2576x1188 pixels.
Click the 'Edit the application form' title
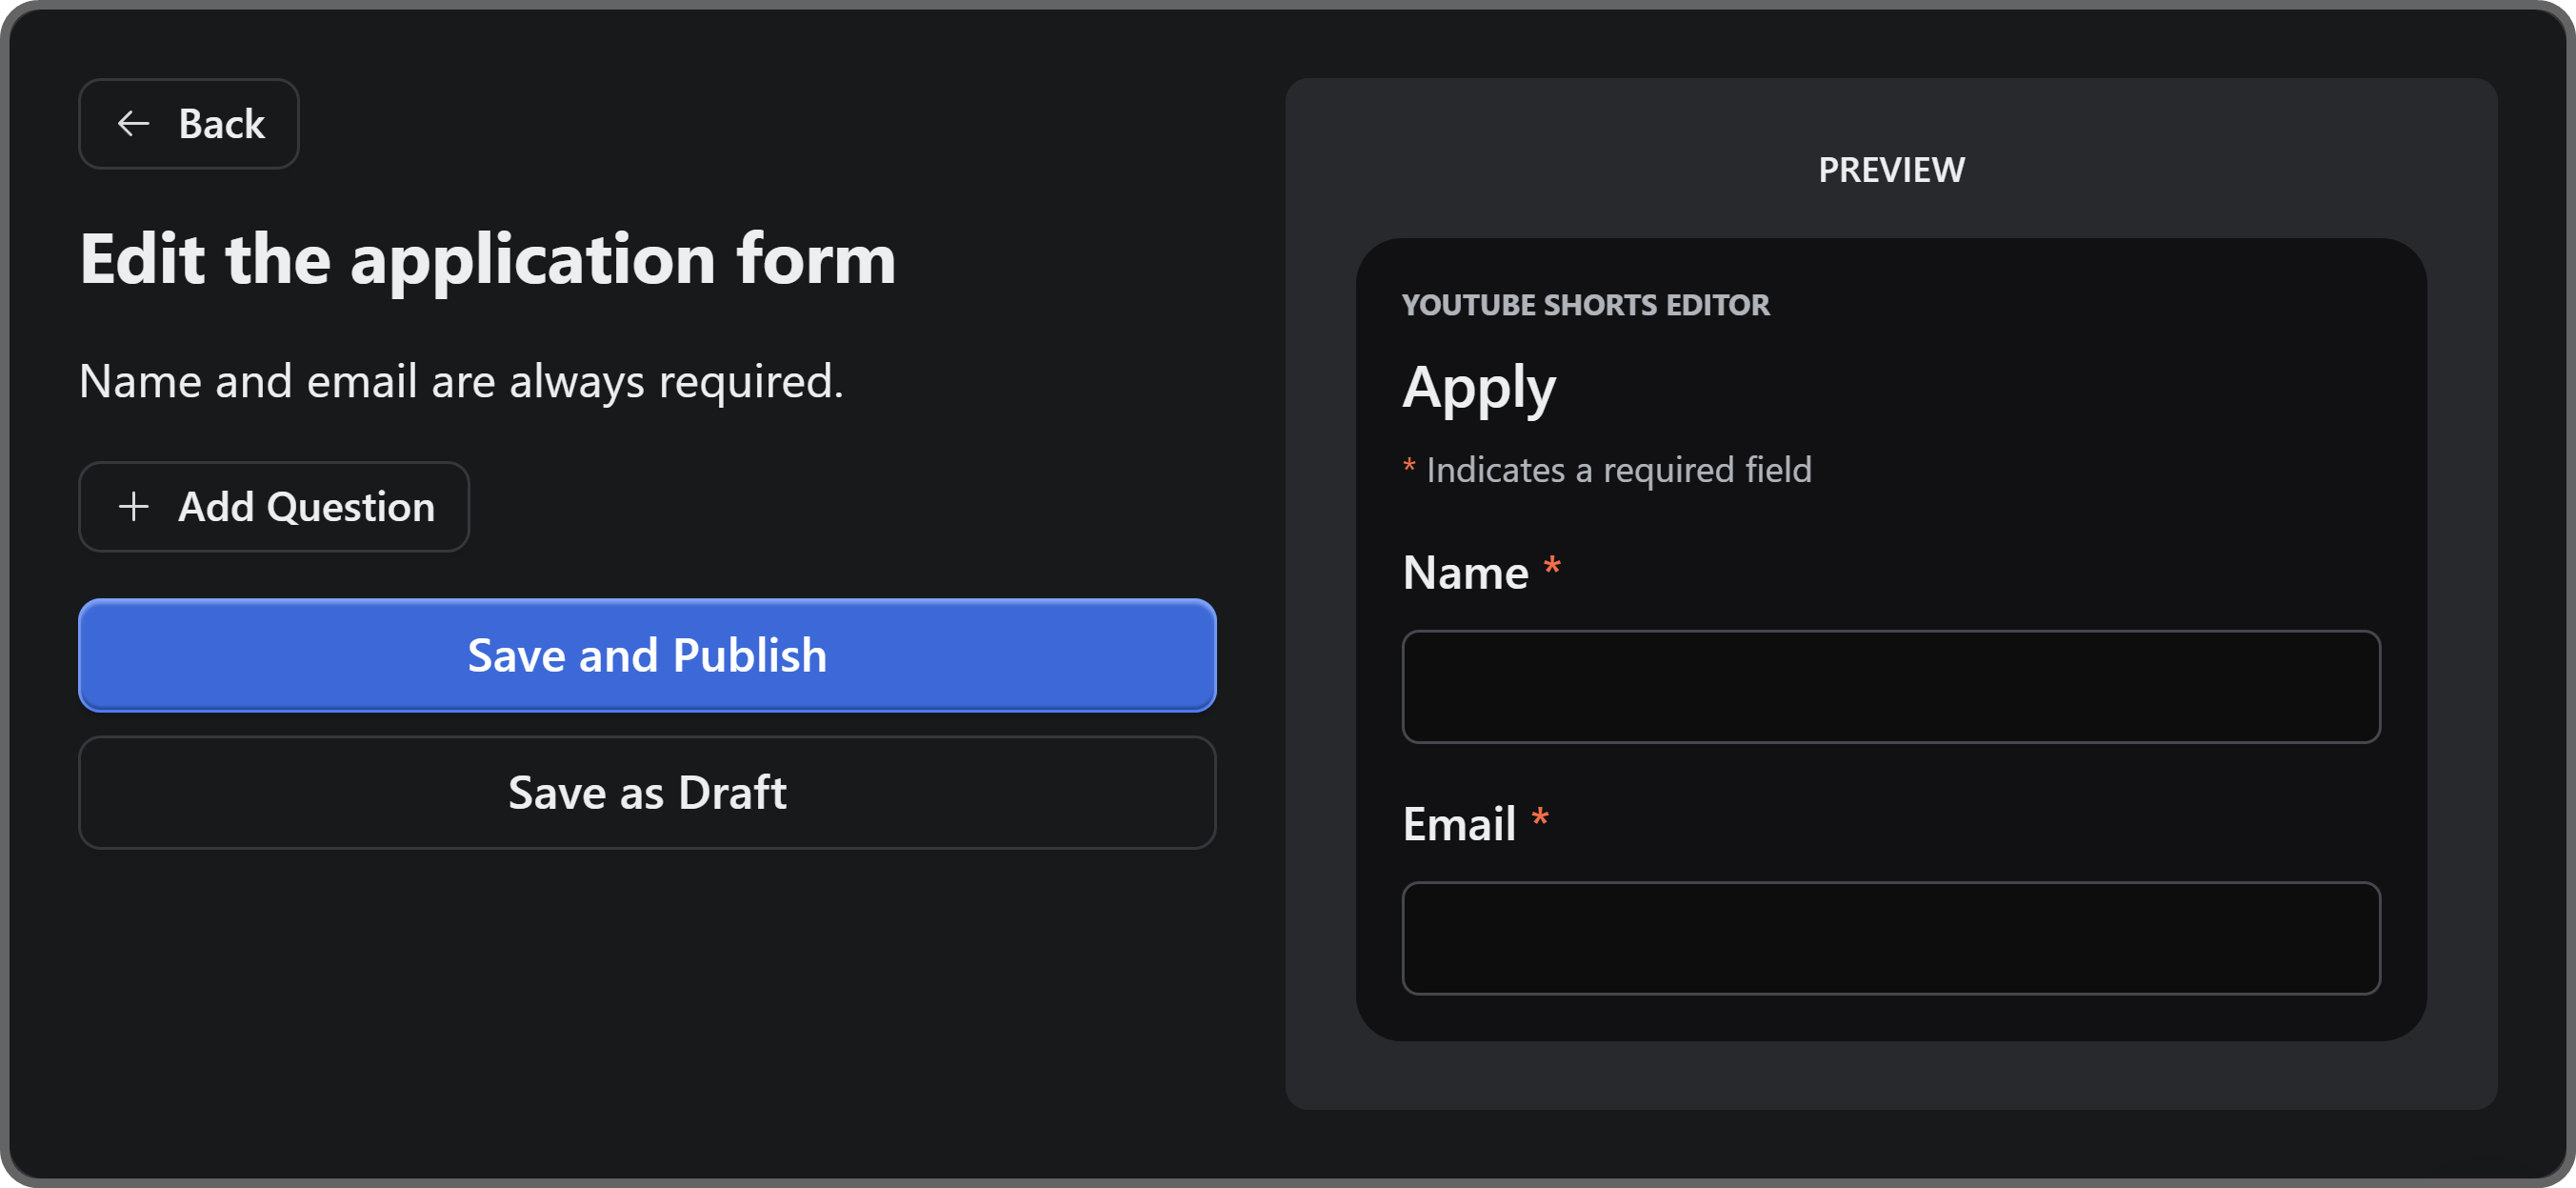click(x=488, y=259)
